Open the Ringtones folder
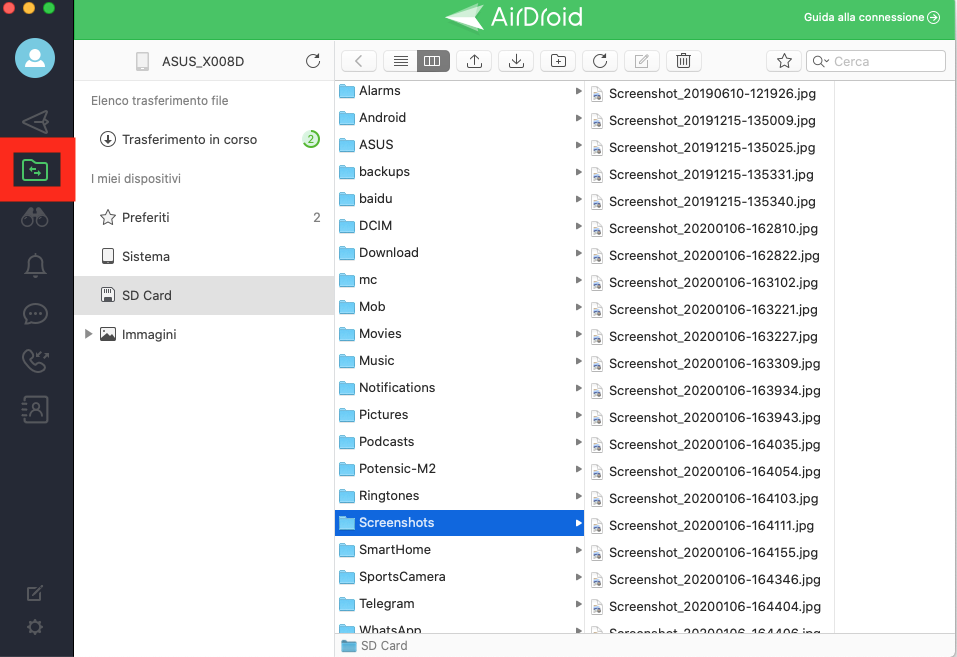The height and width of the screenshot is (657, 957). click(460, 496)
